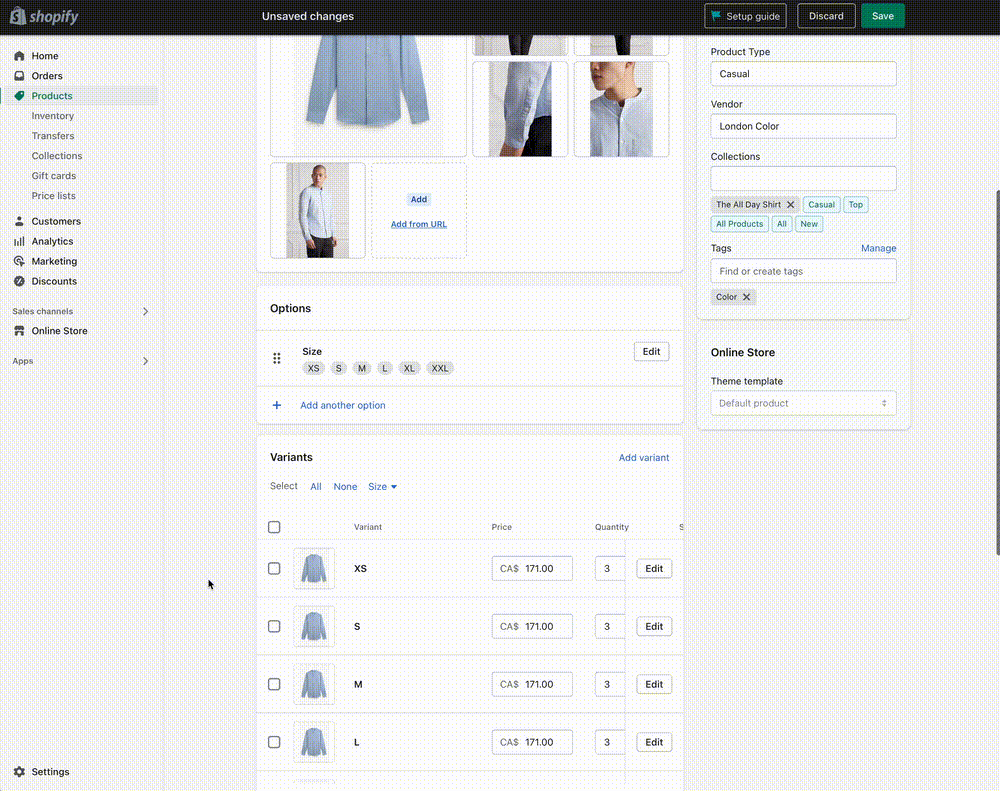
Task: Go to Transfers in sidebar
Action: coord(53,135)
